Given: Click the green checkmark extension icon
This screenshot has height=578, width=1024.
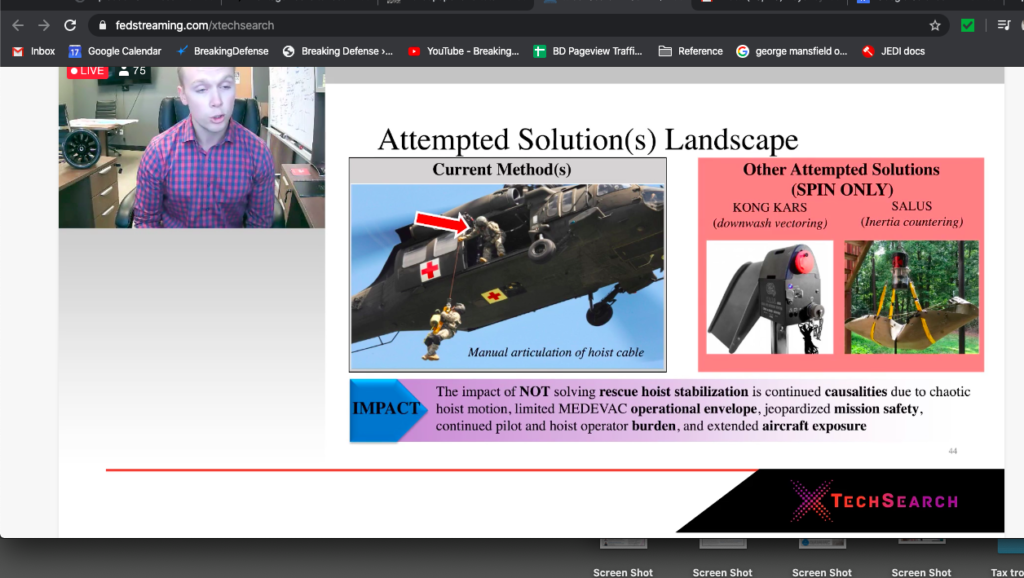Looking at the screenshot, I should click(966, 25).
